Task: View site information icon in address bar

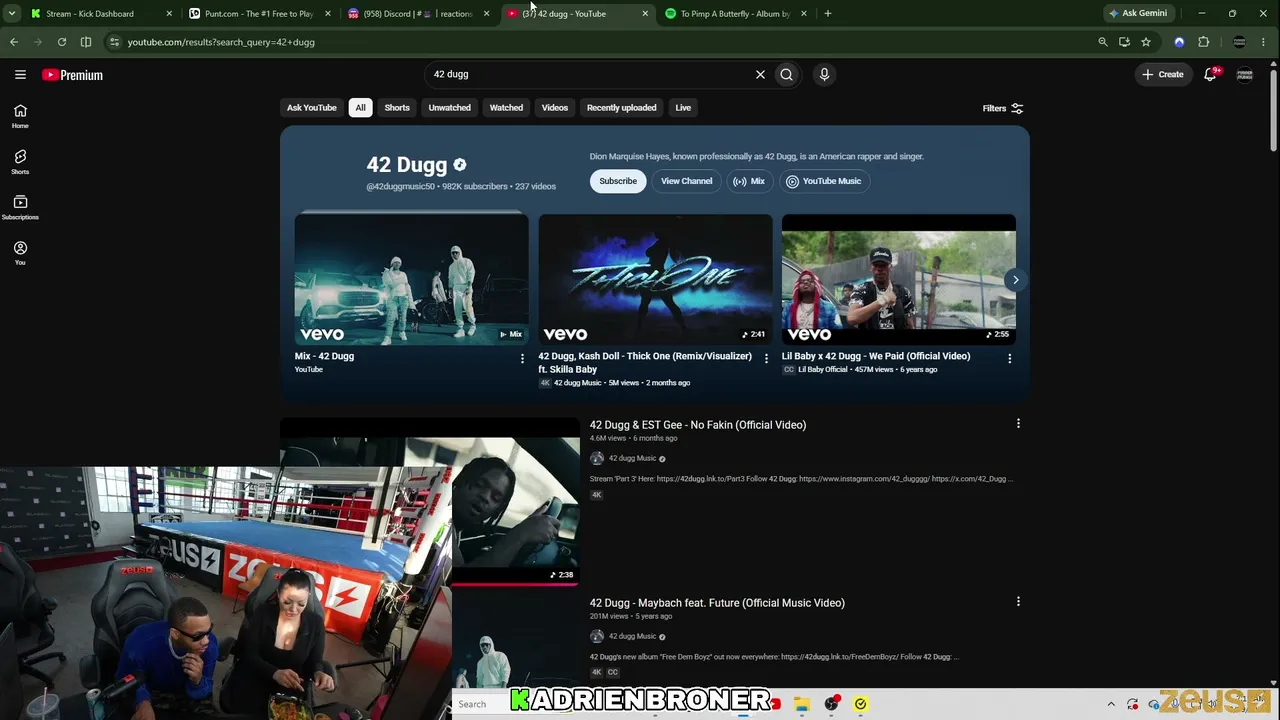Action: pos(114,42)
